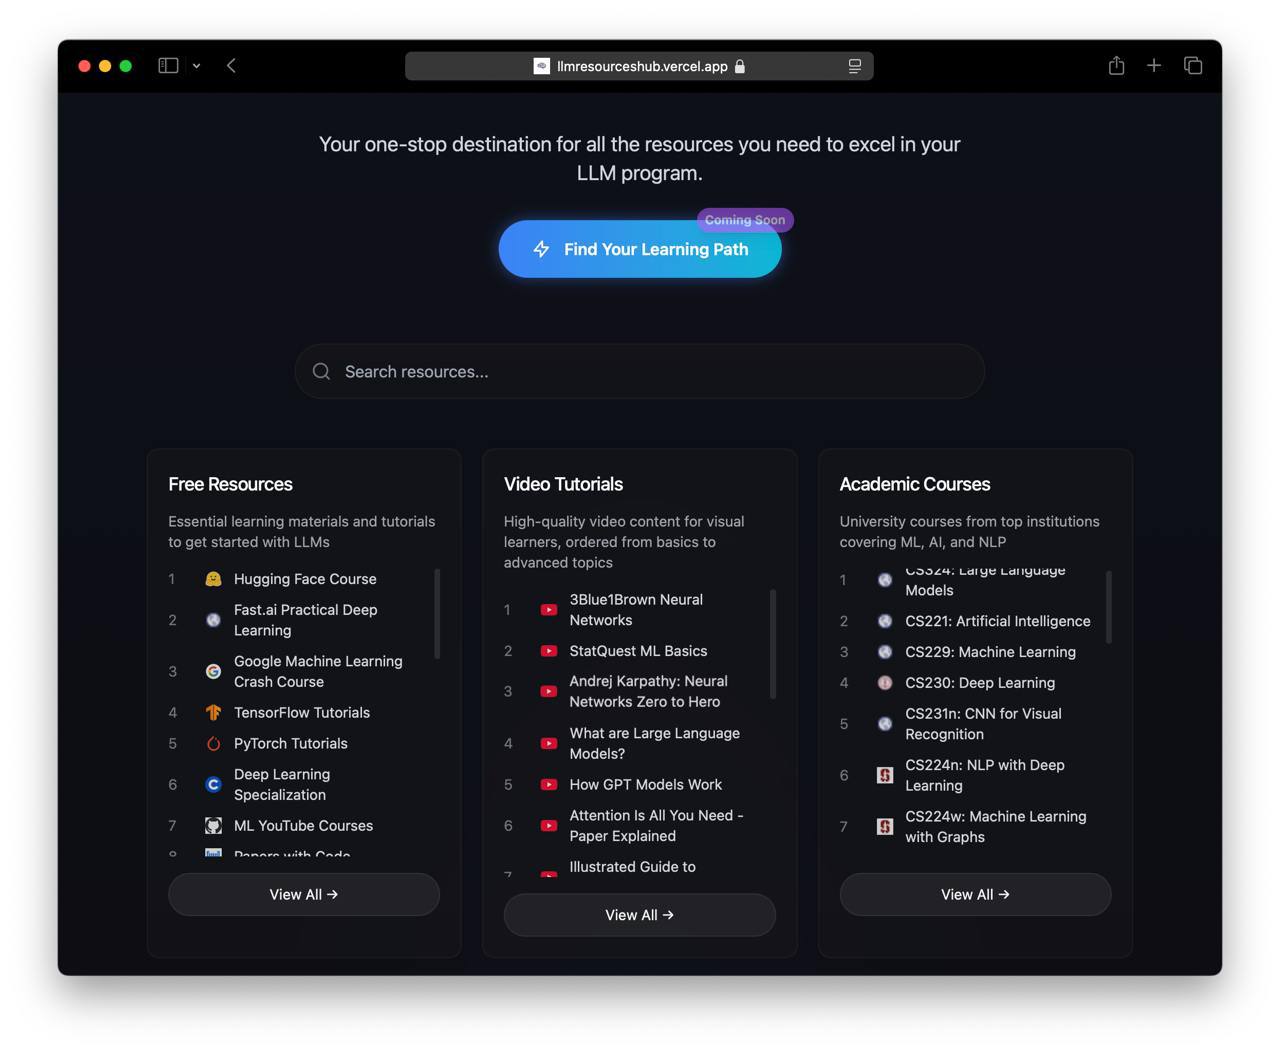Open the Hugging Face Course emoji icon

(213, 579)
